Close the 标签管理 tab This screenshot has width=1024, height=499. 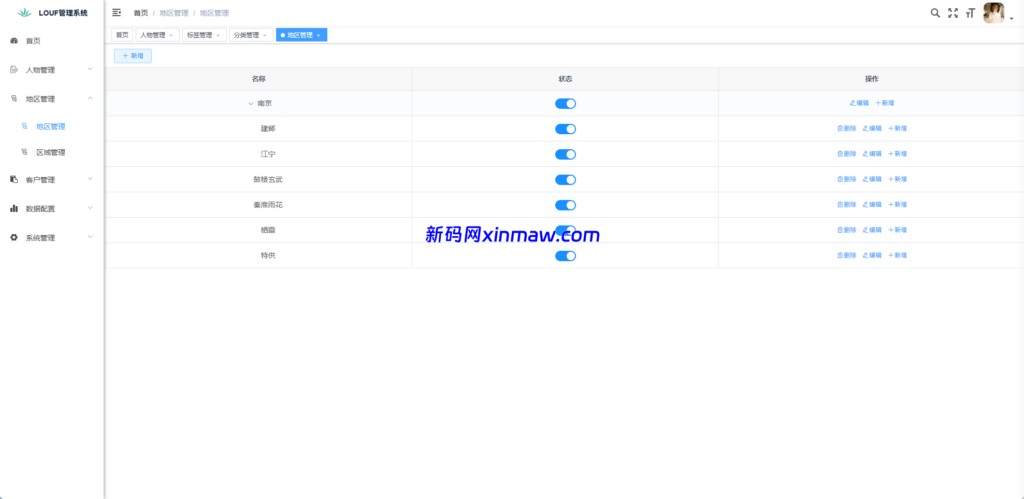click(x=217, y=35)
